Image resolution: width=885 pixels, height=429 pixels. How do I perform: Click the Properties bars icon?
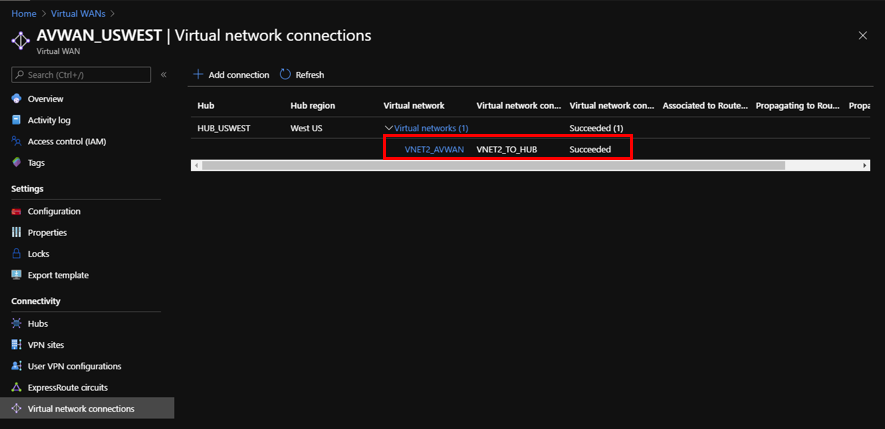point(16,233)
